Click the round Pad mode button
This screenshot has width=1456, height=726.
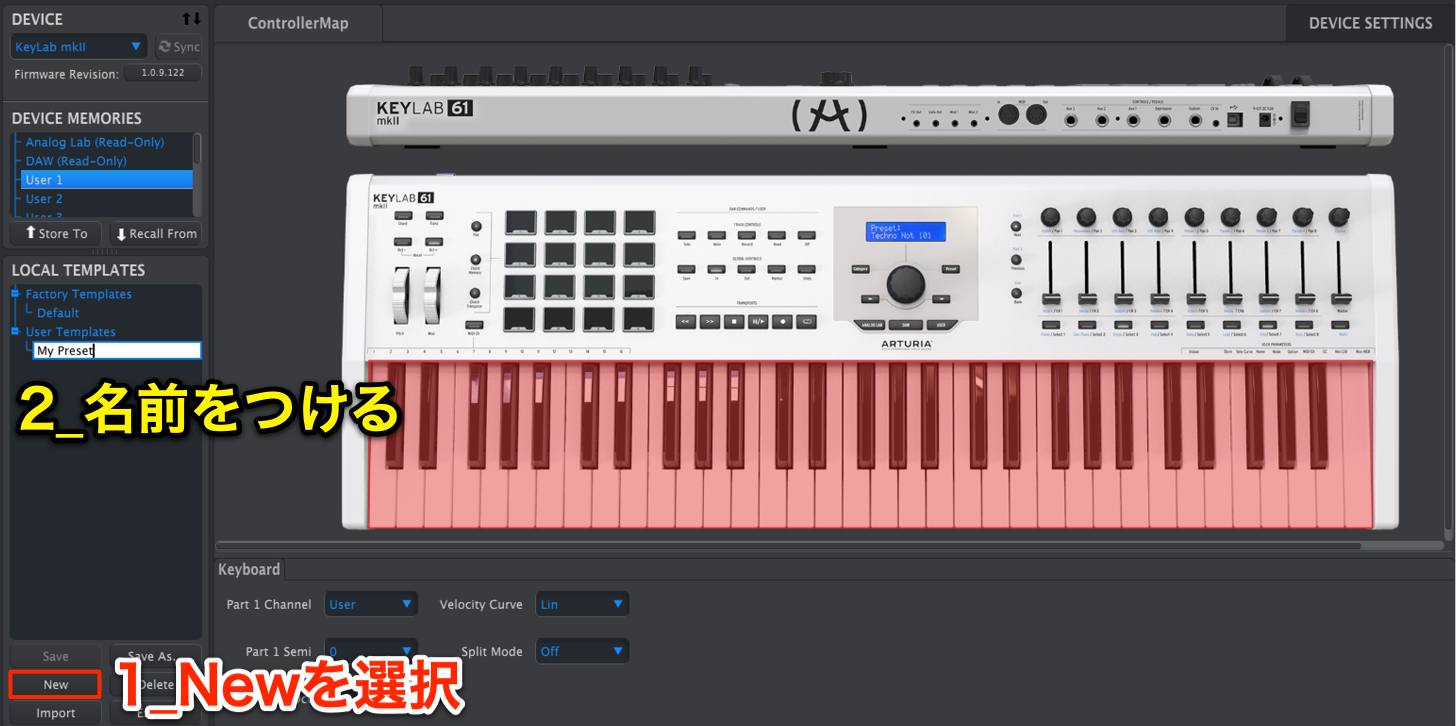[x=476, y=226]
